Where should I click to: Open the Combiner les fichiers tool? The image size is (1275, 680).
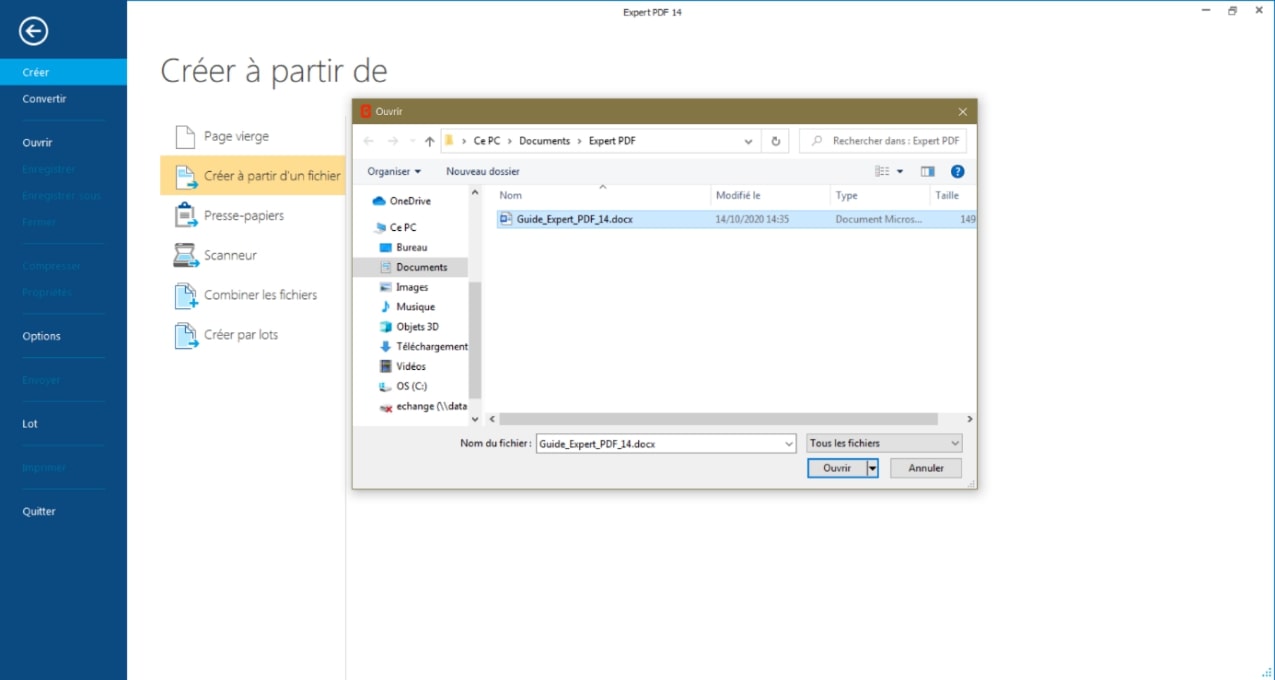[186, 295]
